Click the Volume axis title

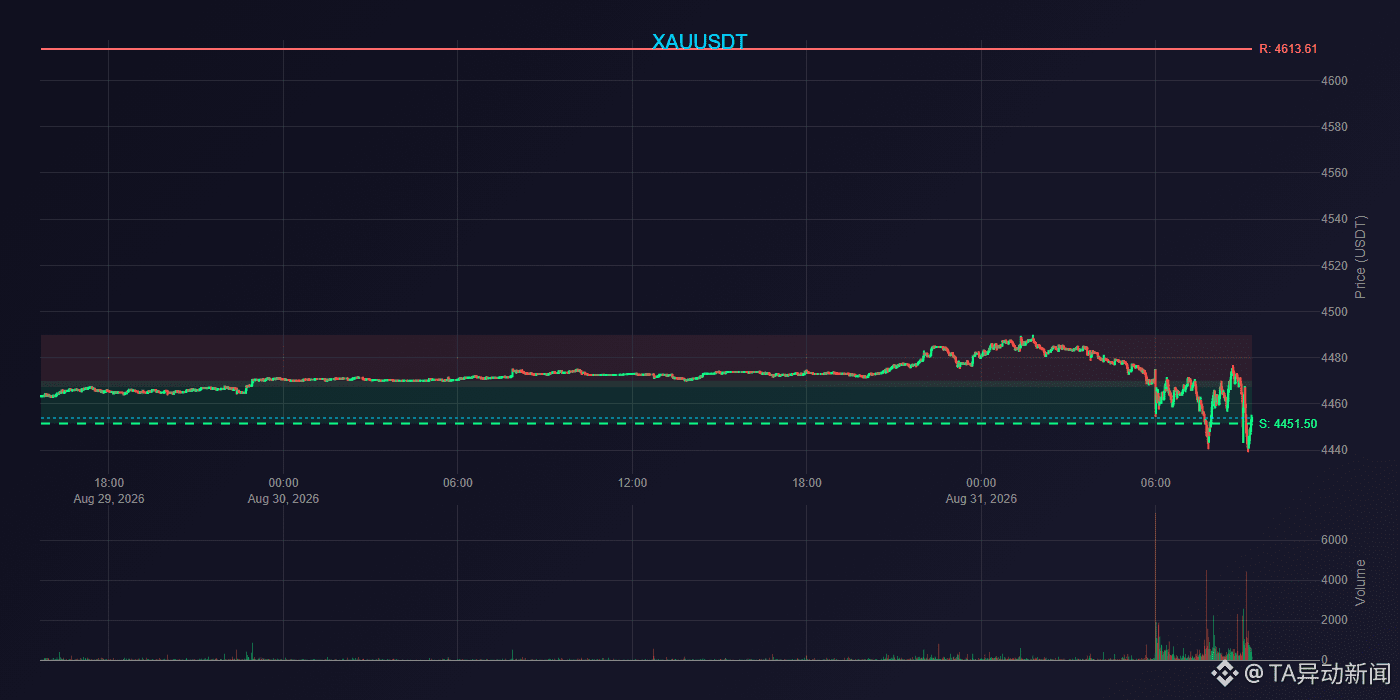coord(1360,582)
